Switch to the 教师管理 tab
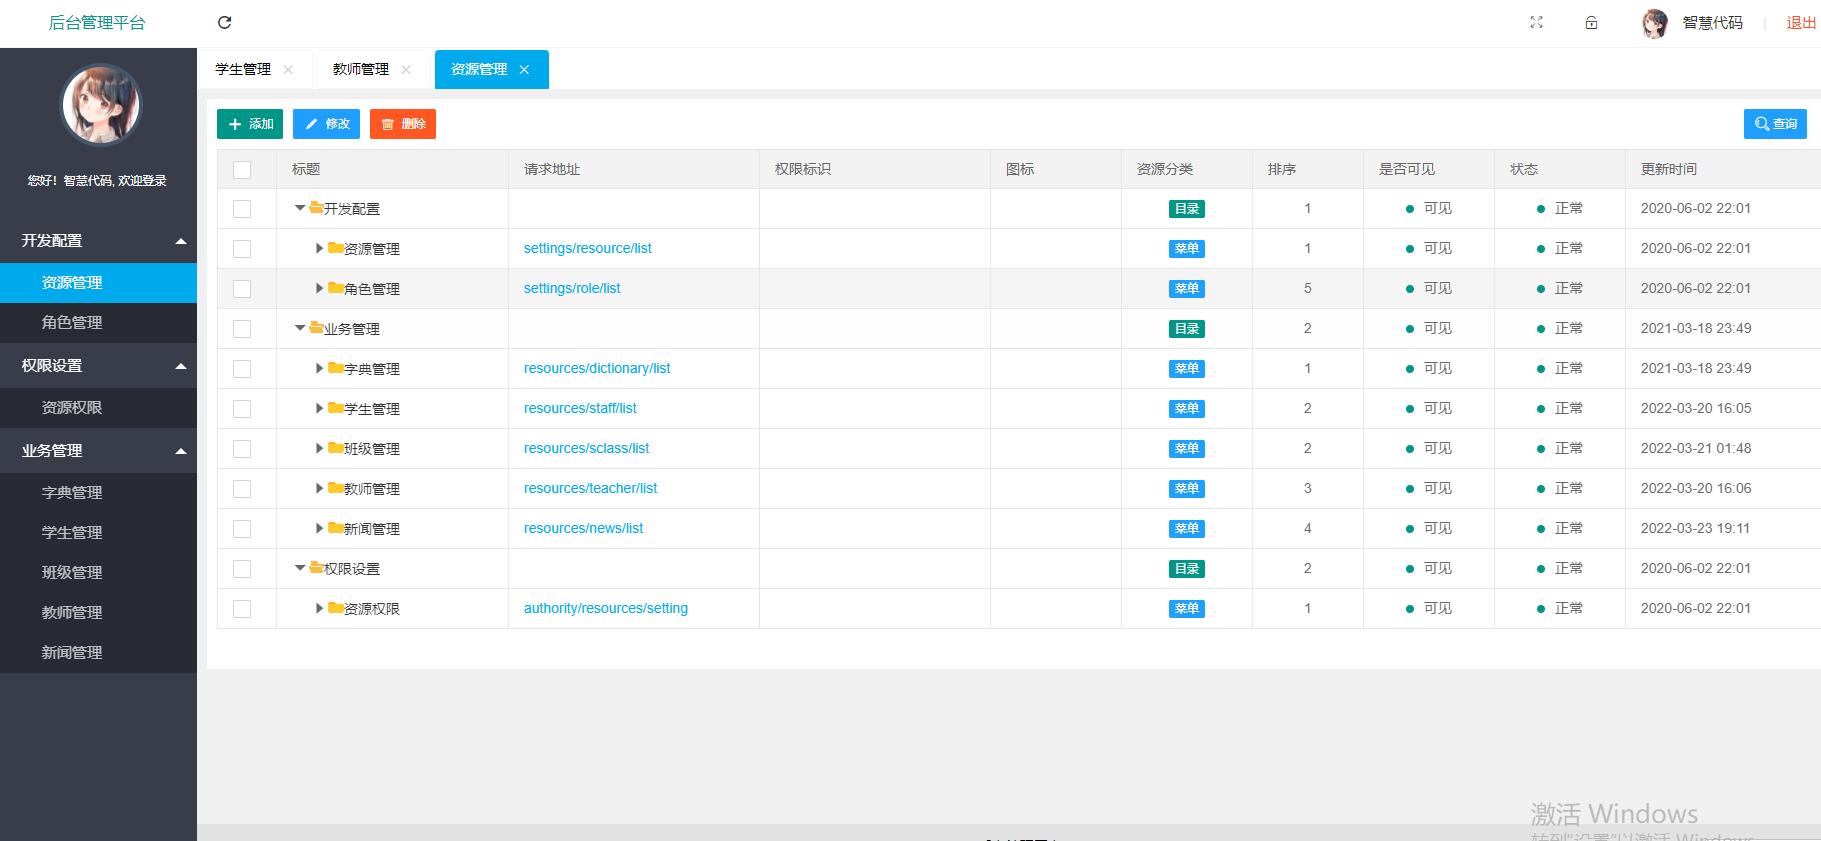This screenshot has width=1821, height=841. 361,69
